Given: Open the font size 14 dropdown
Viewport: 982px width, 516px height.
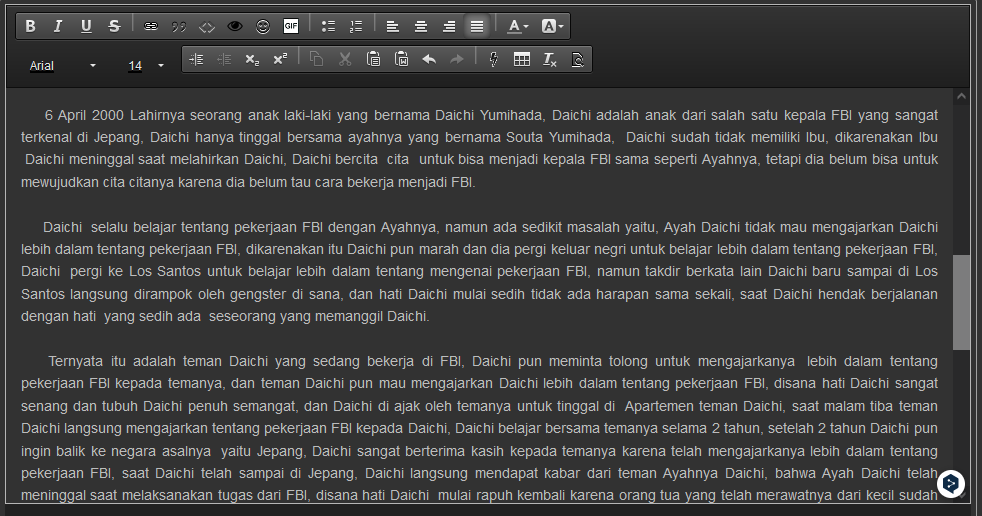Looking at the screenshot, I should coord(146,66).
